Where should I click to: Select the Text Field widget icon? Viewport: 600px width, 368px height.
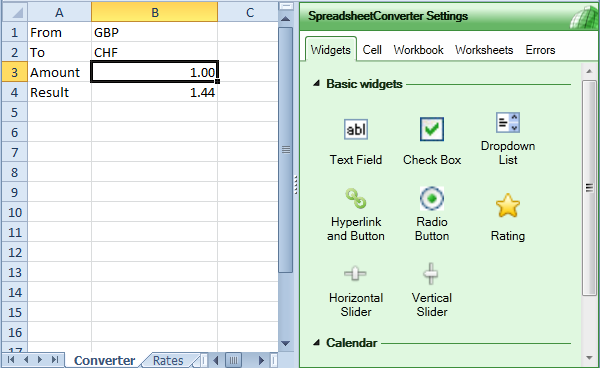pos(356,130)
